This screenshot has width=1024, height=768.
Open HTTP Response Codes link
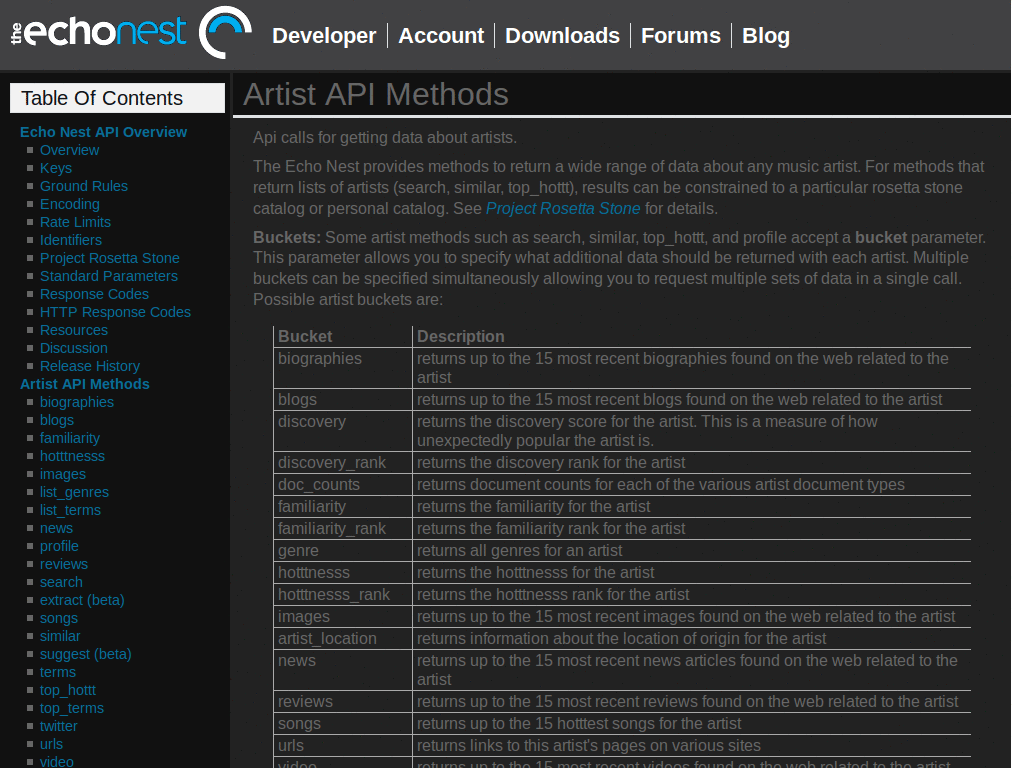tap(115, 312)
